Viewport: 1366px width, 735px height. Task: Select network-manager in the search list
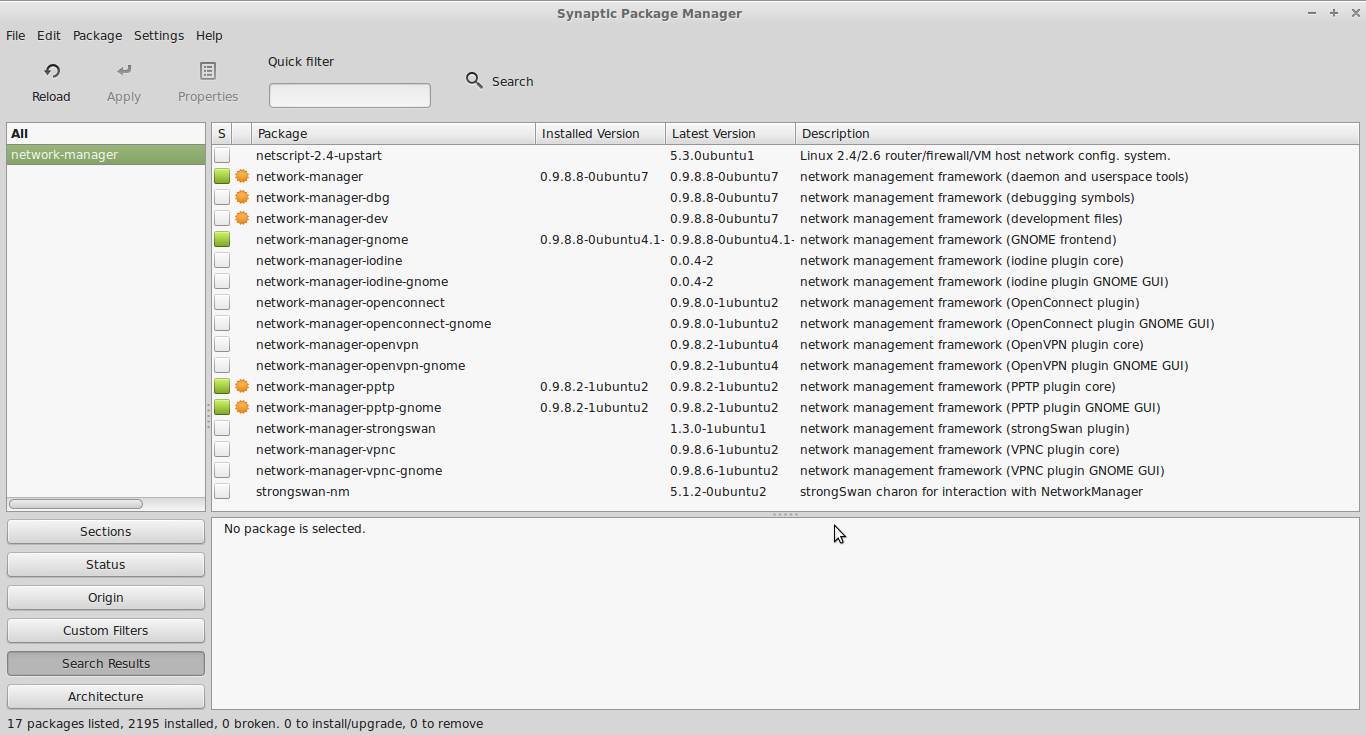(x=106, y=154)
